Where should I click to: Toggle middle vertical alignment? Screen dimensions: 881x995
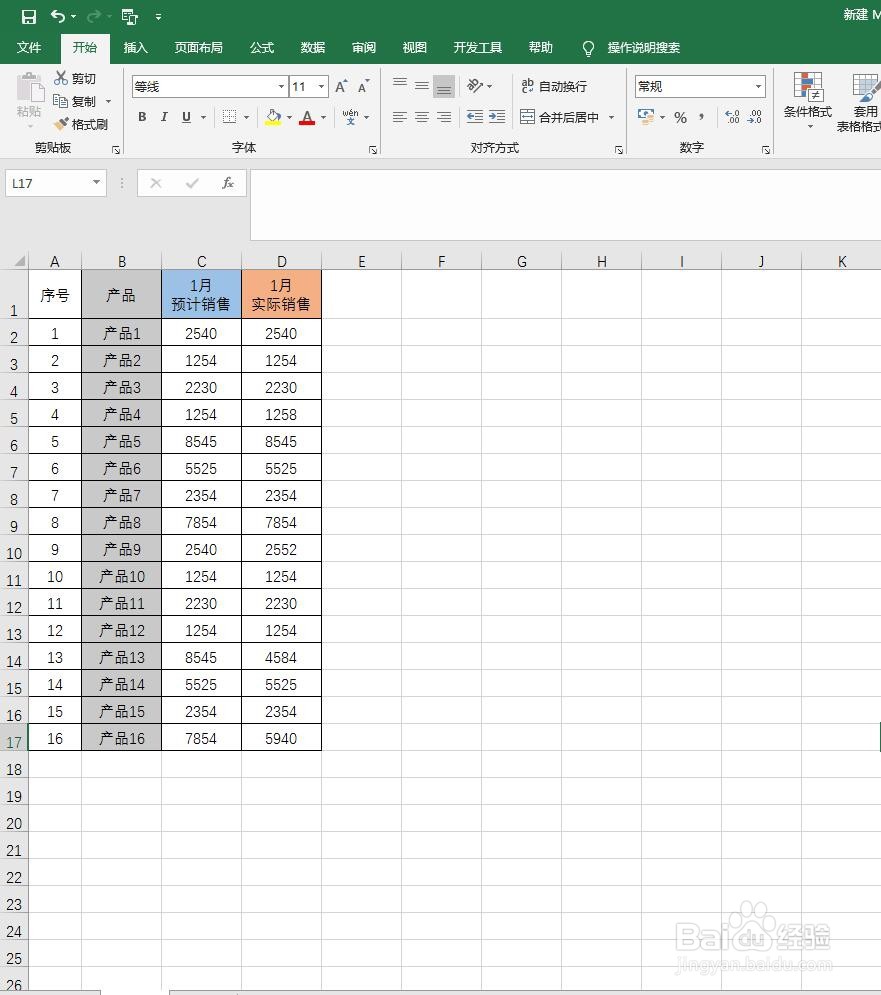421,85
